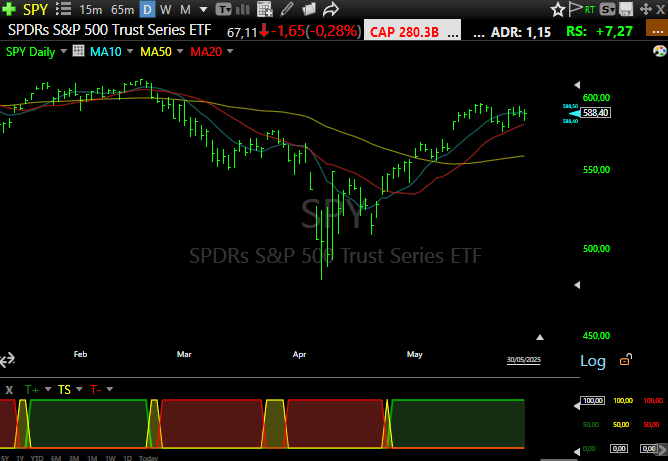Click the zoom arrows icon at lower left
The width and height of the screenshot is (668, 461).
pos(7,360)
